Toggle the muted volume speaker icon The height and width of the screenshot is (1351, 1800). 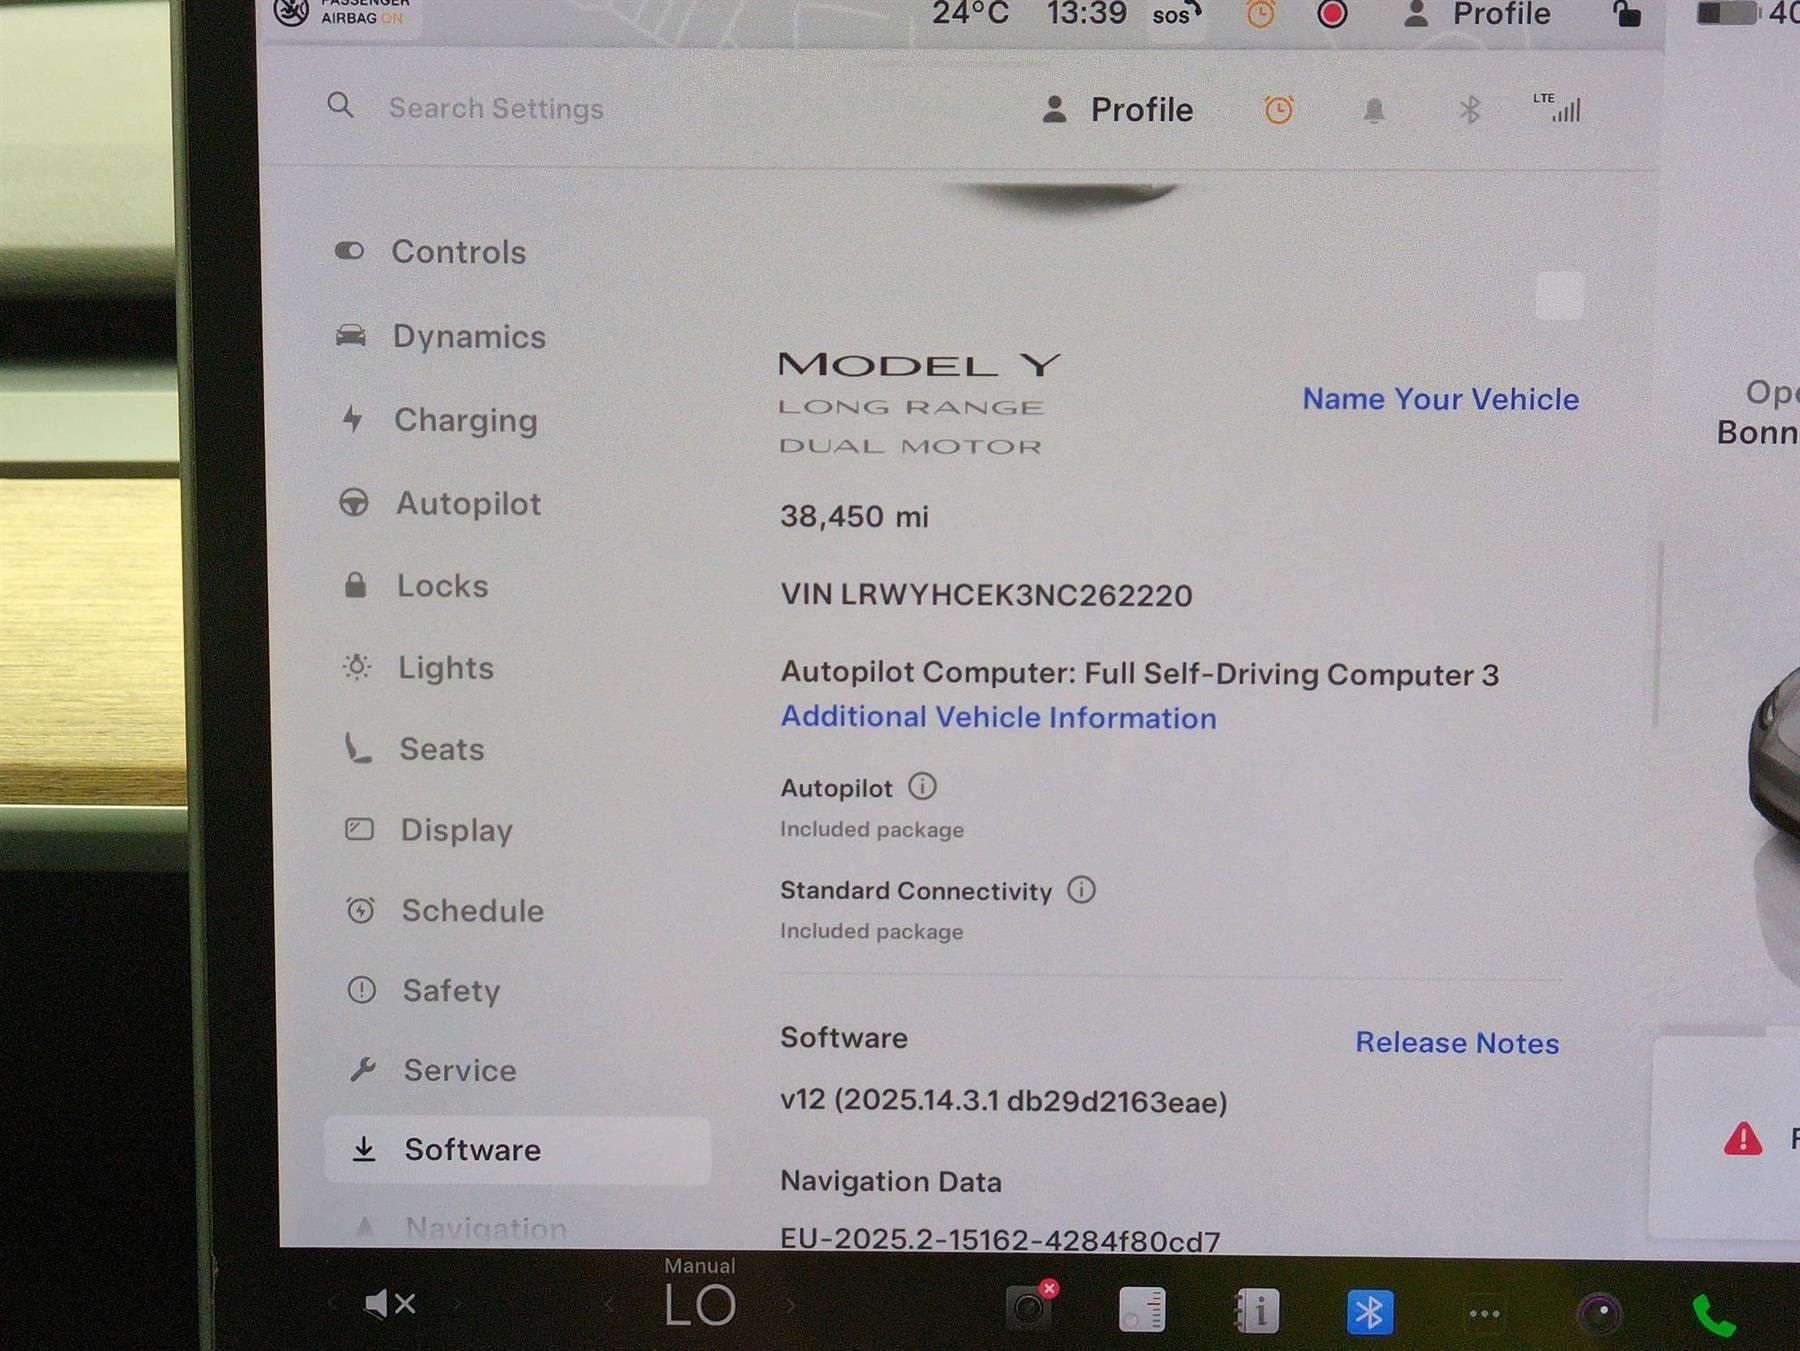pos(389,1304)
